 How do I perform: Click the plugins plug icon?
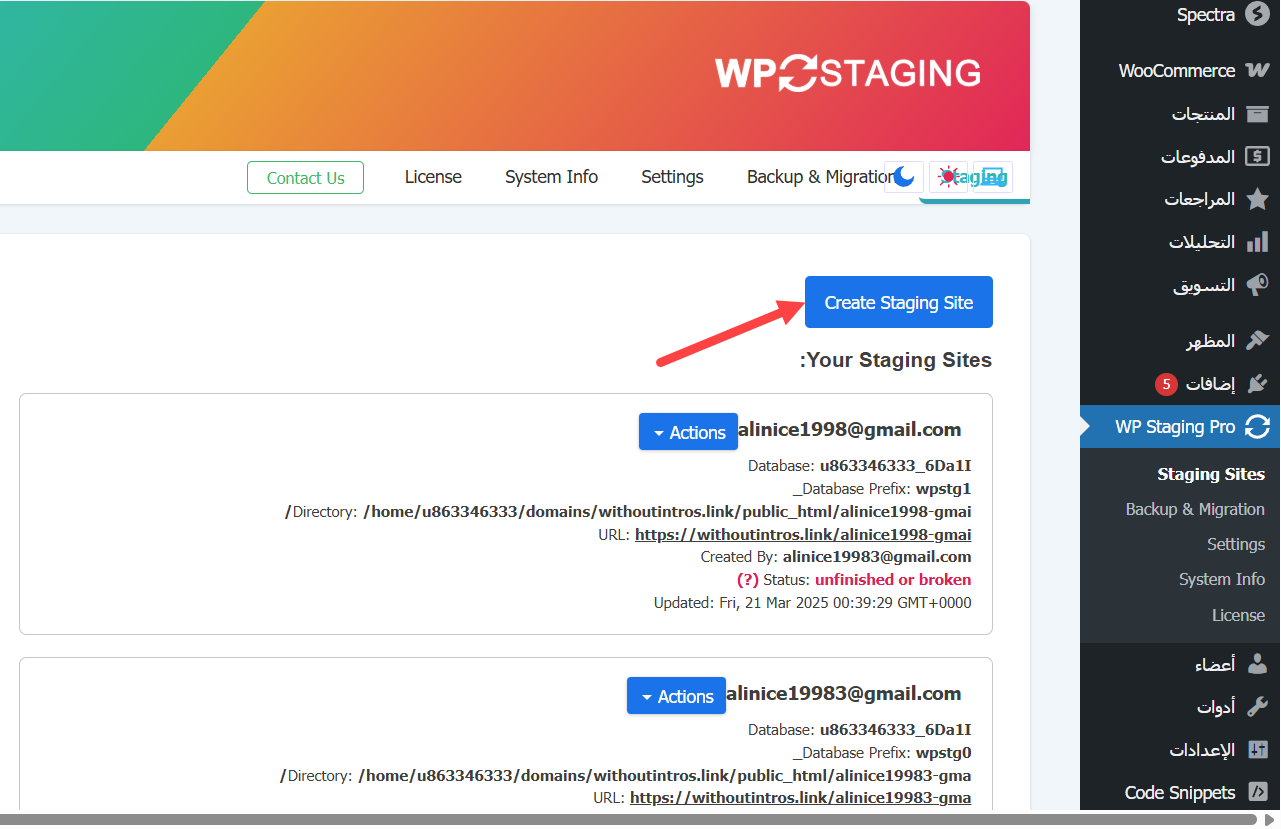click(1257, 384)
